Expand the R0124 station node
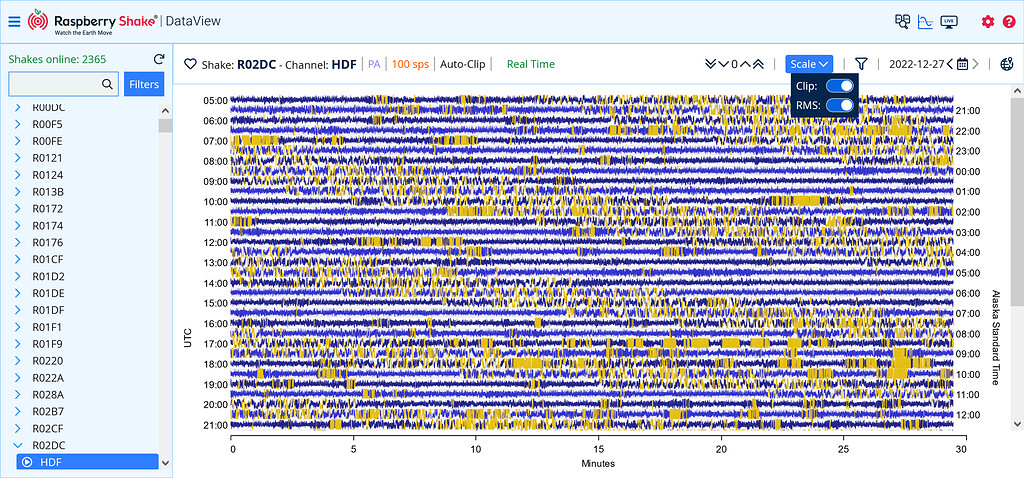This screenshot has width=1024, height=478. pyautogui.click(x=18, y=175)
